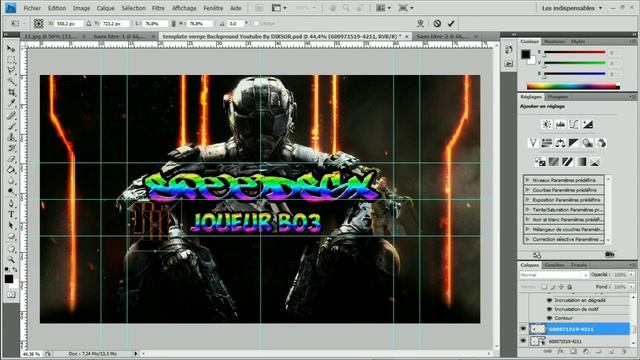Click the Add layer mask icon
The image size is (640, 360).
(573, 351)
